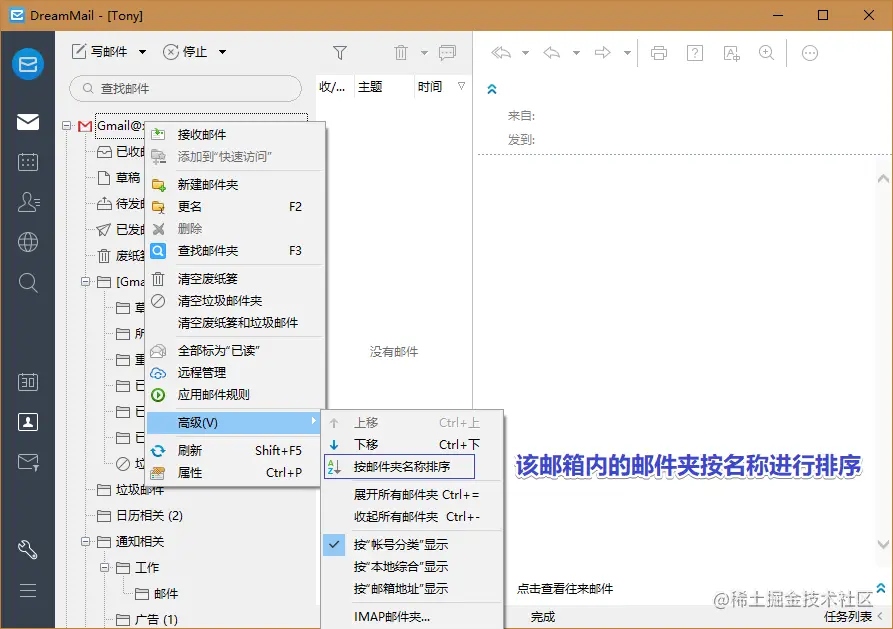Open the calendar 30 sidebar icon
Screen dimensions: 893x629
coord(28,382)
